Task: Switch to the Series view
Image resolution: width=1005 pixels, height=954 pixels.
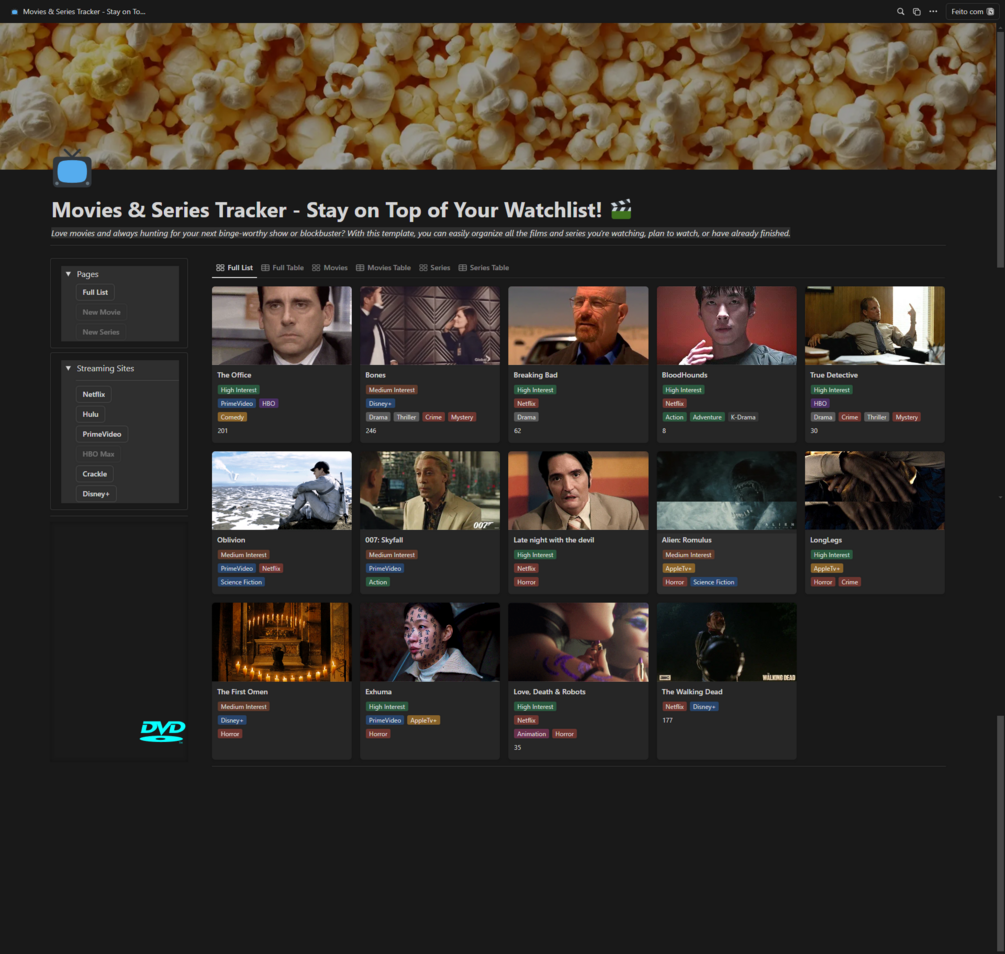Action: coord(435,267)
